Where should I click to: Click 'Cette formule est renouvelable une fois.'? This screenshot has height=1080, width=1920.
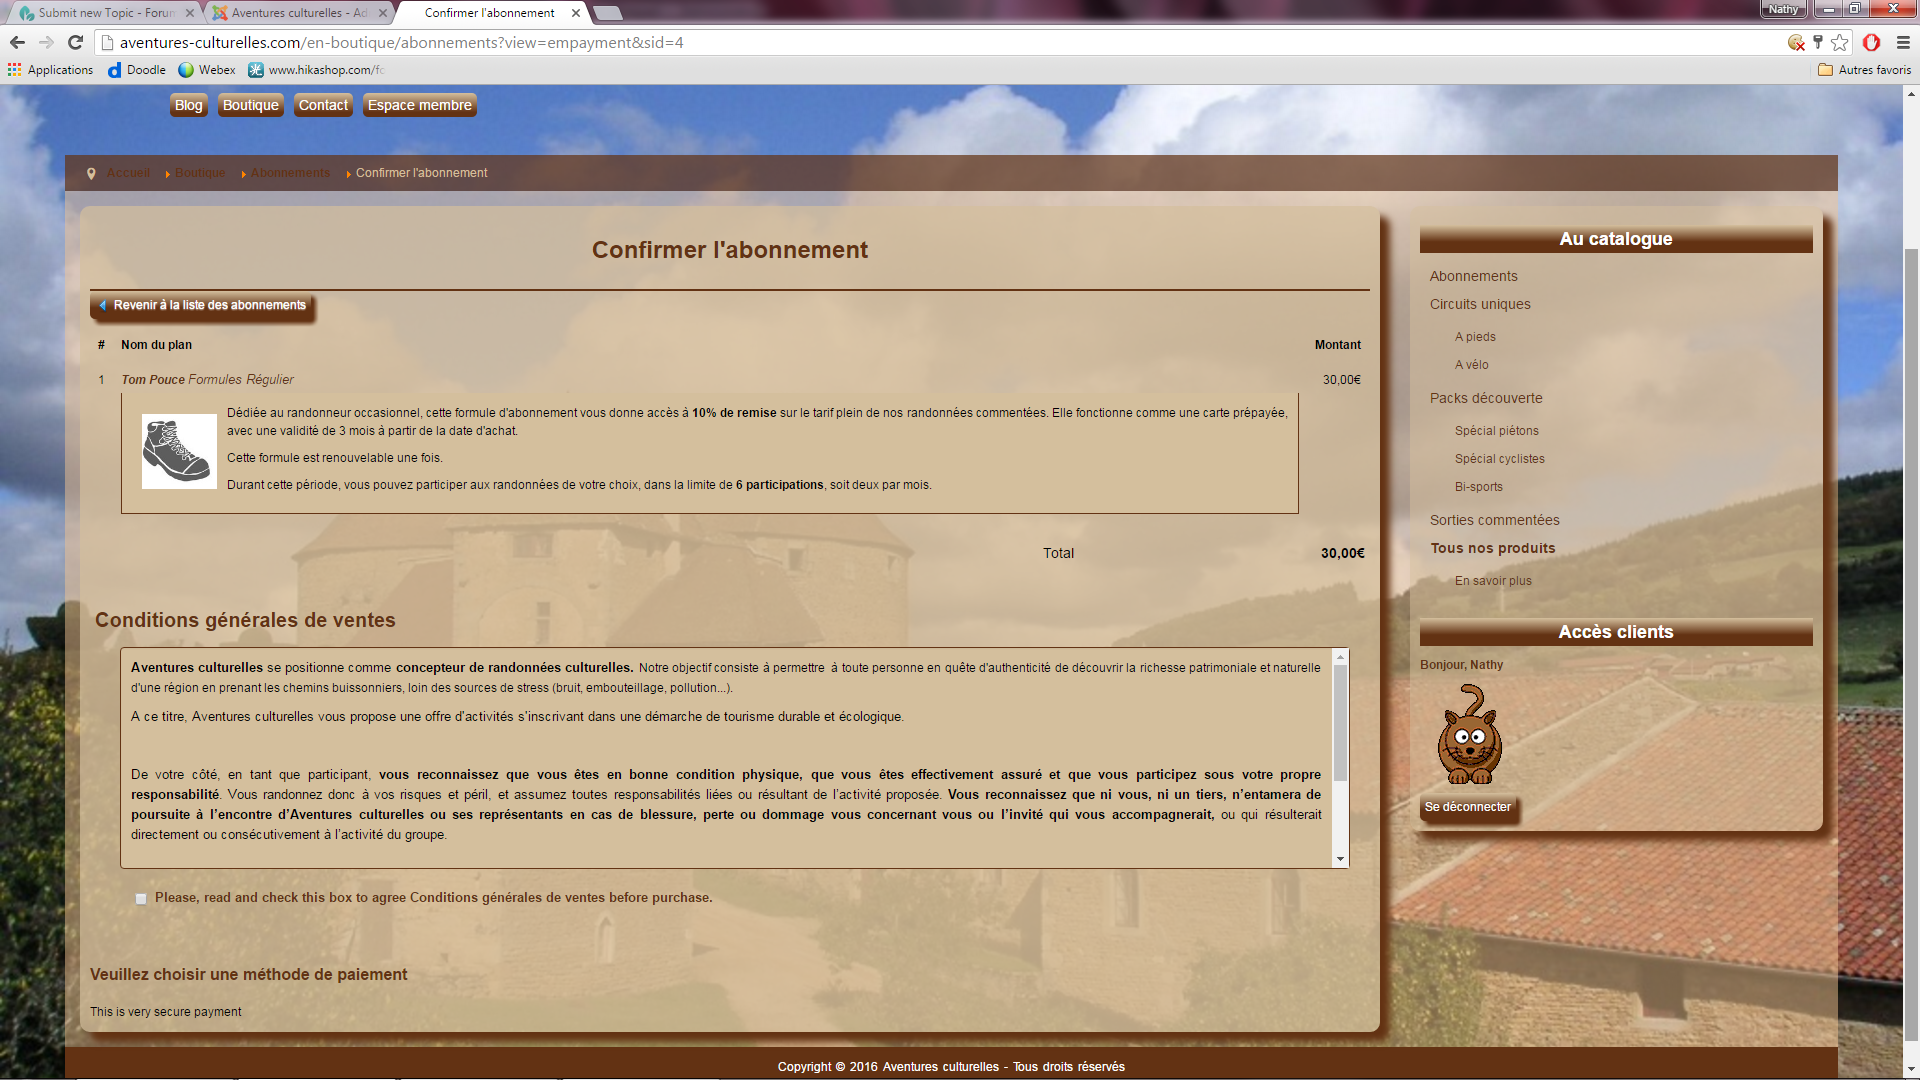(334, 458)
